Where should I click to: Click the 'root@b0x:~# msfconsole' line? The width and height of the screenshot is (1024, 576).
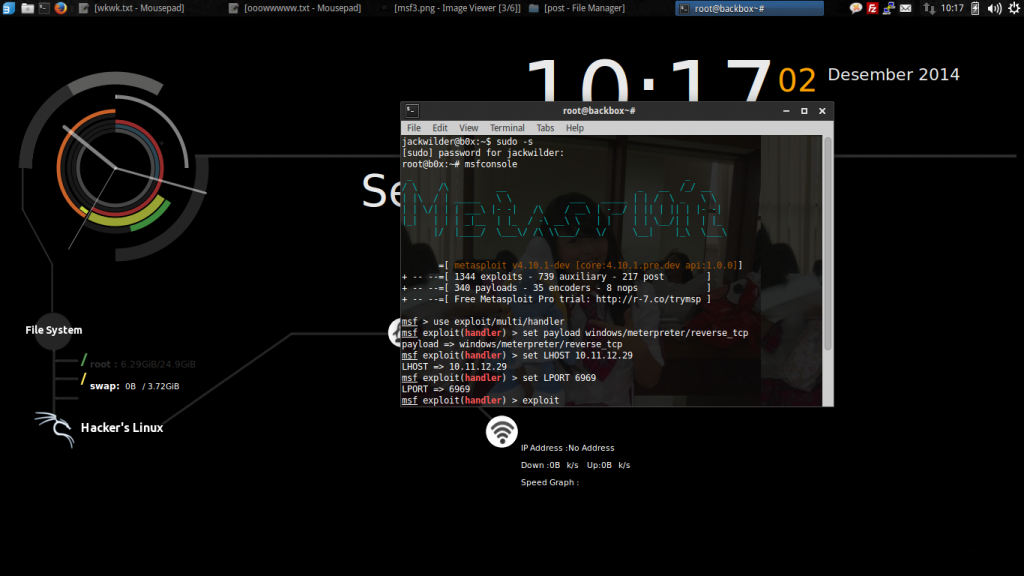point(459,164)
